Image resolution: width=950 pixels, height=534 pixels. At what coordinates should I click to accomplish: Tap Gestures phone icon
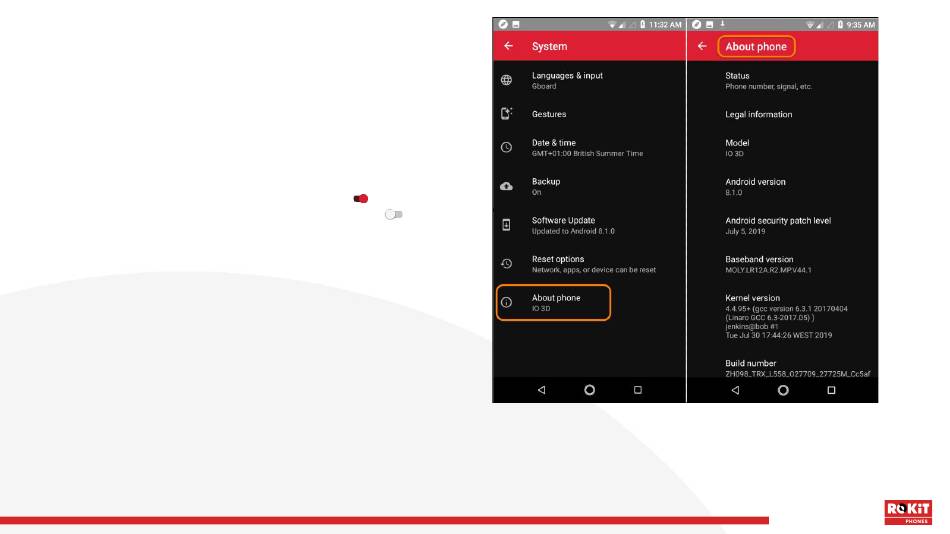507,113
